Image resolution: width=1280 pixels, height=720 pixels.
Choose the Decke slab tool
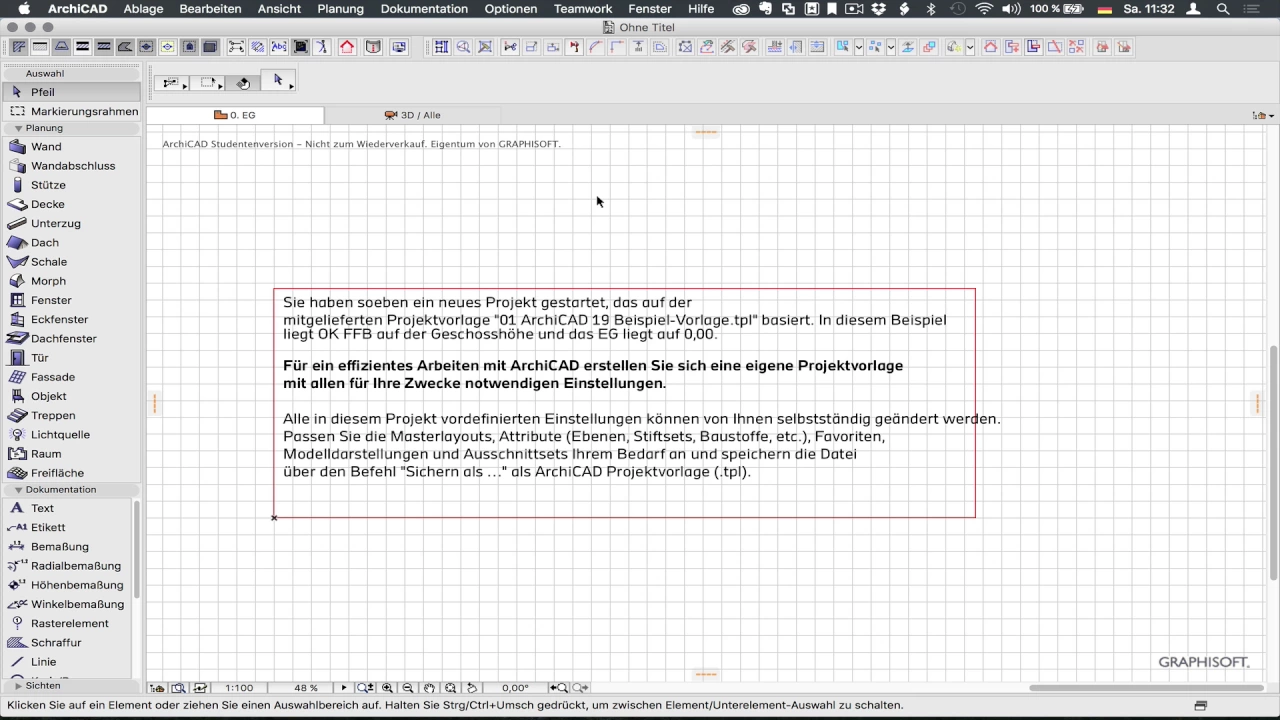coord(70,204)
